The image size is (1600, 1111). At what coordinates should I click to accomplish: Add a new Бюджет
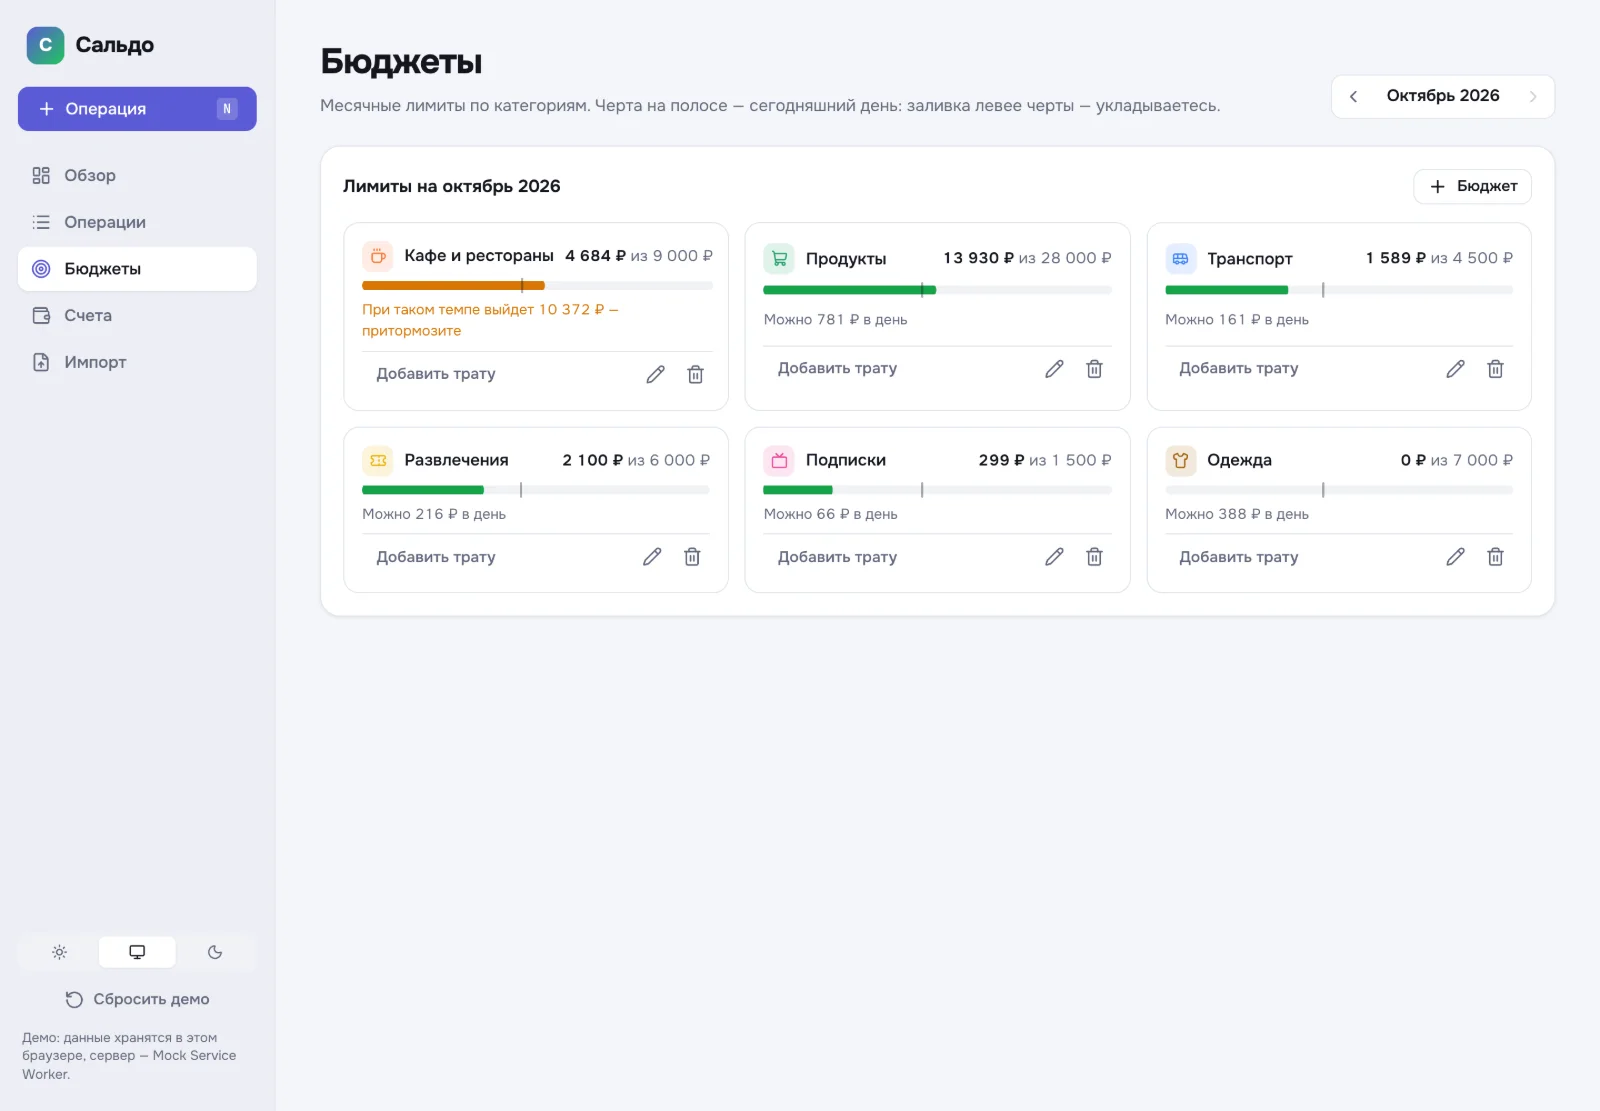click(x=1472, y=186)
